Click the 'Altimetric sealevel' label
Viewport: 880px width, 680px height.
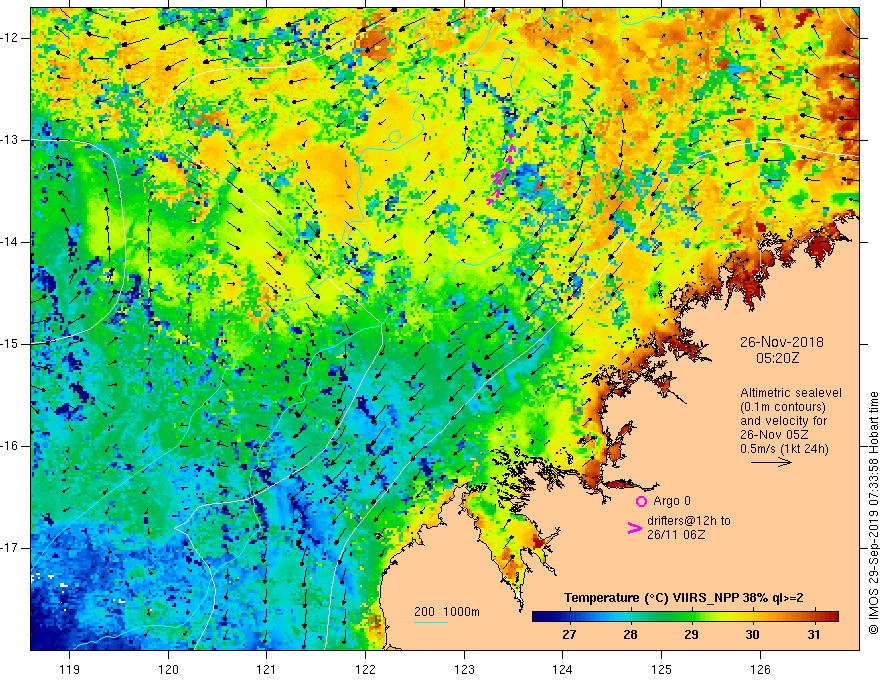(x=791, y=393)
